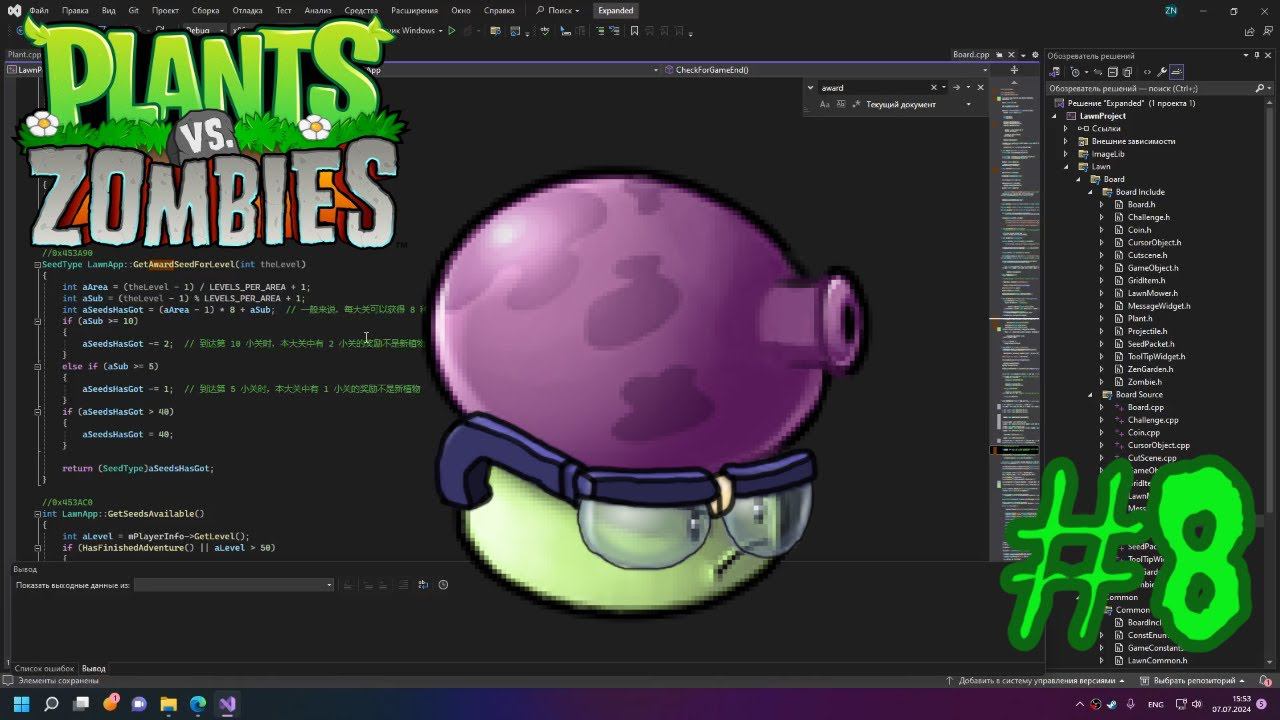Click the pending changes filter clock icon
This screenshot has height=720, width=1280.
click(x=1076, y=72)
